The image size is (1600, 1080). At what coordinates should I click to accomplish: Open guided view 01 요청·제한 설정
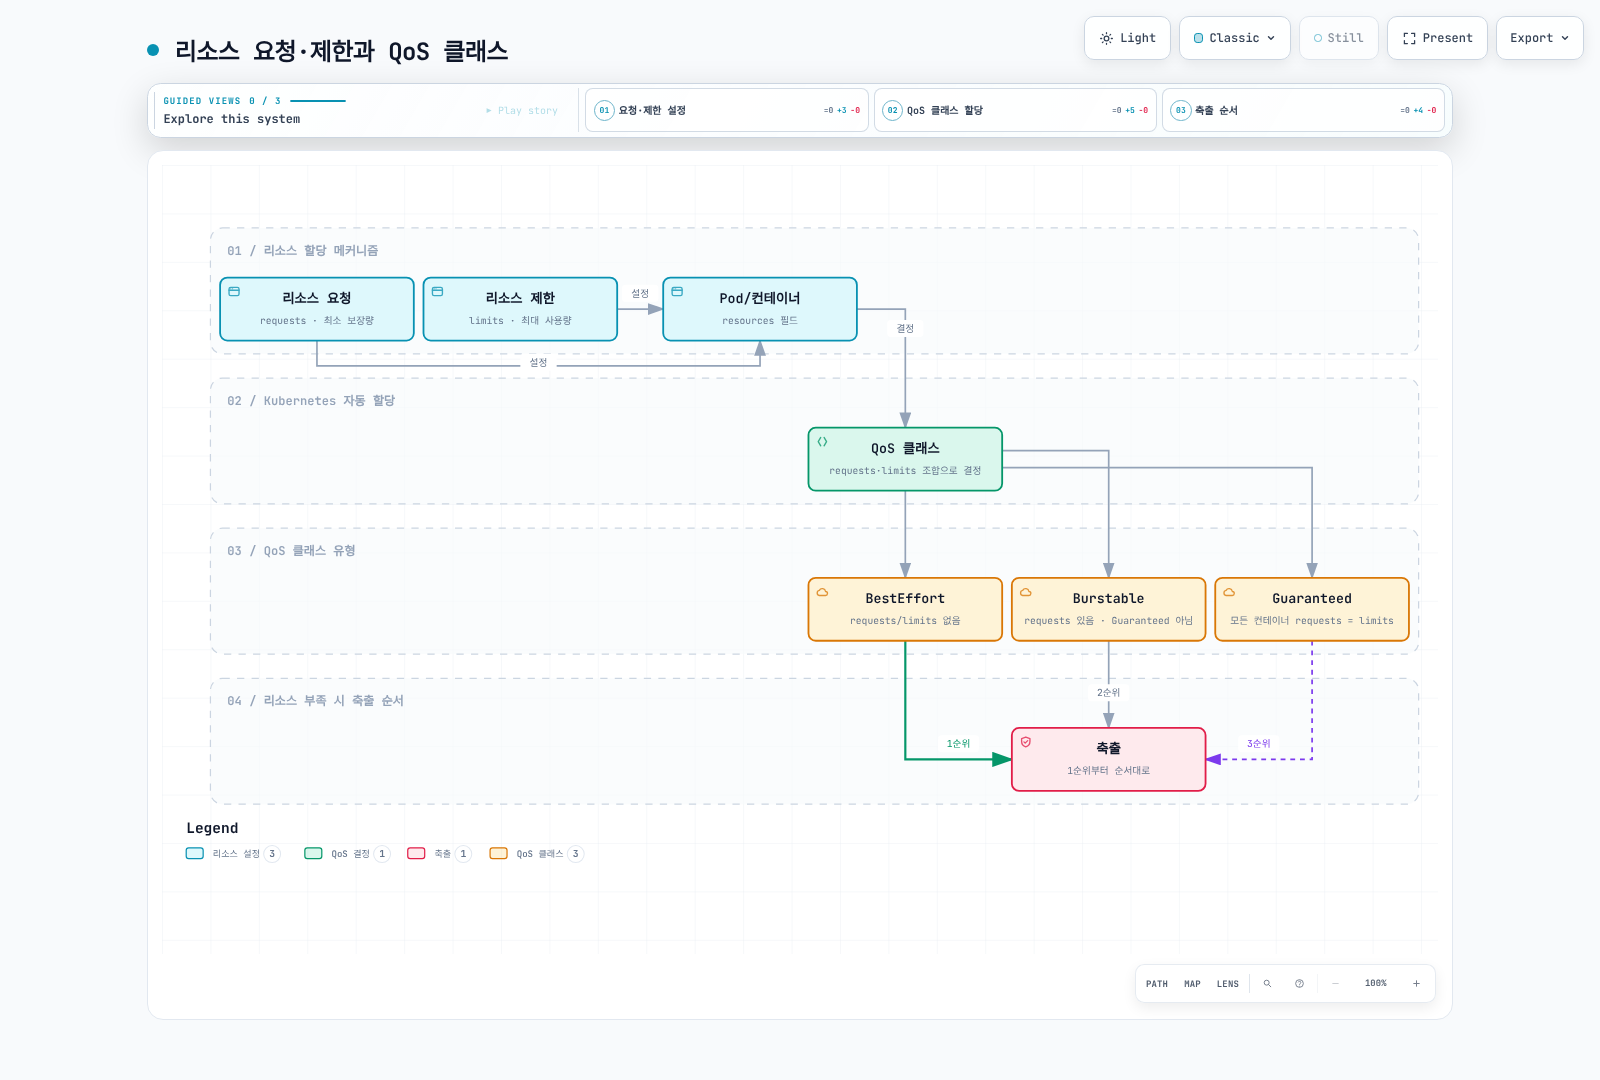click(x=727, y=110)
